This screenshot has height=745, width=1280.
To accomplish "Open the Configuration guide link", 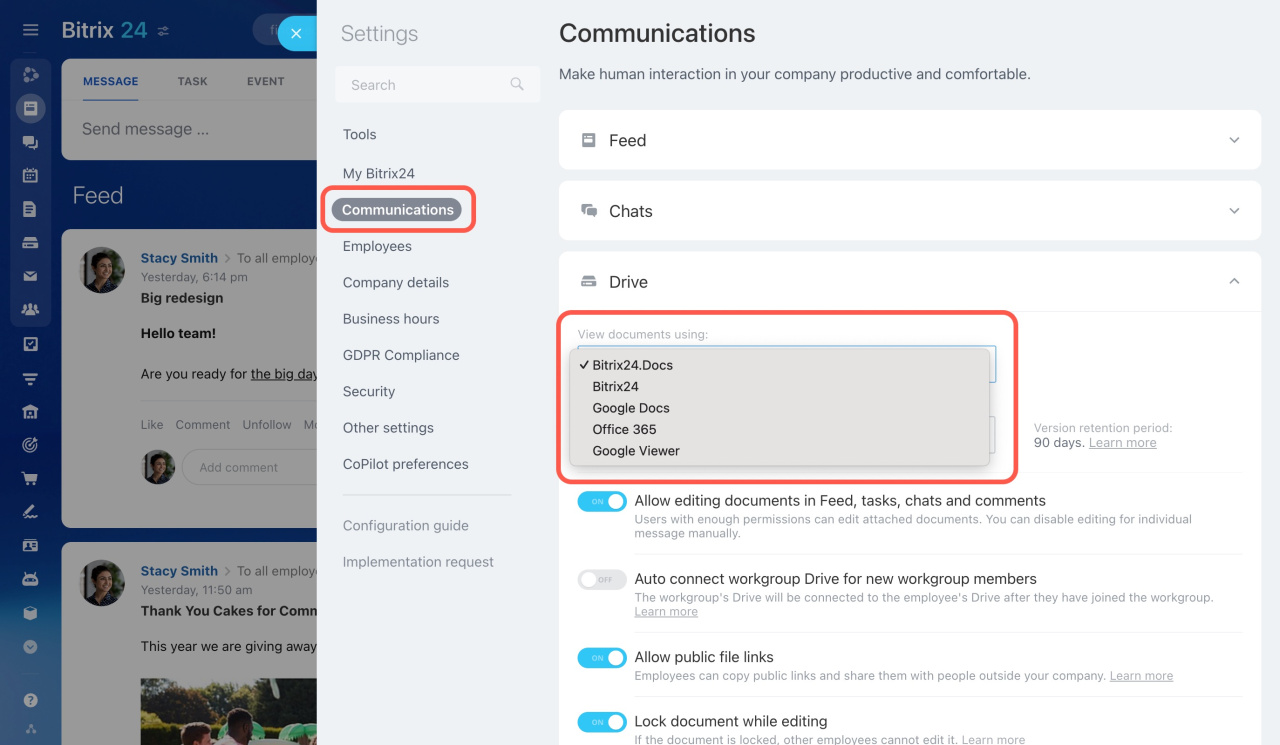I will 405,526.
